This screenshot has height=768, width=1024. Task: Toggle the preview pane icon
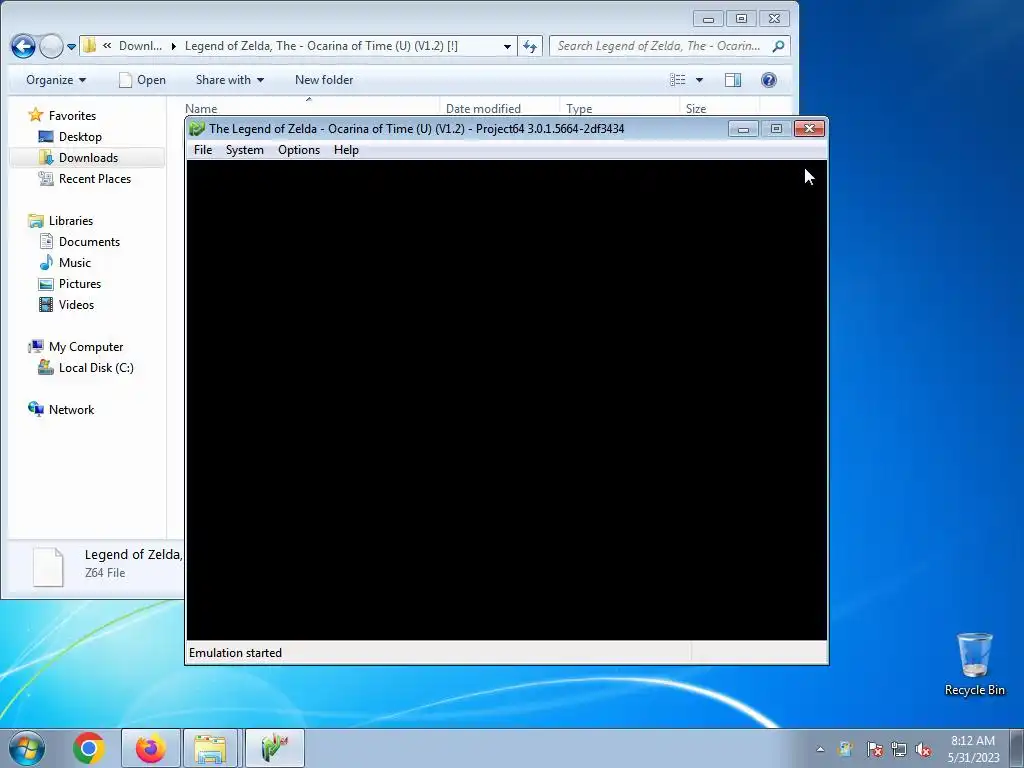pos(733,80)
